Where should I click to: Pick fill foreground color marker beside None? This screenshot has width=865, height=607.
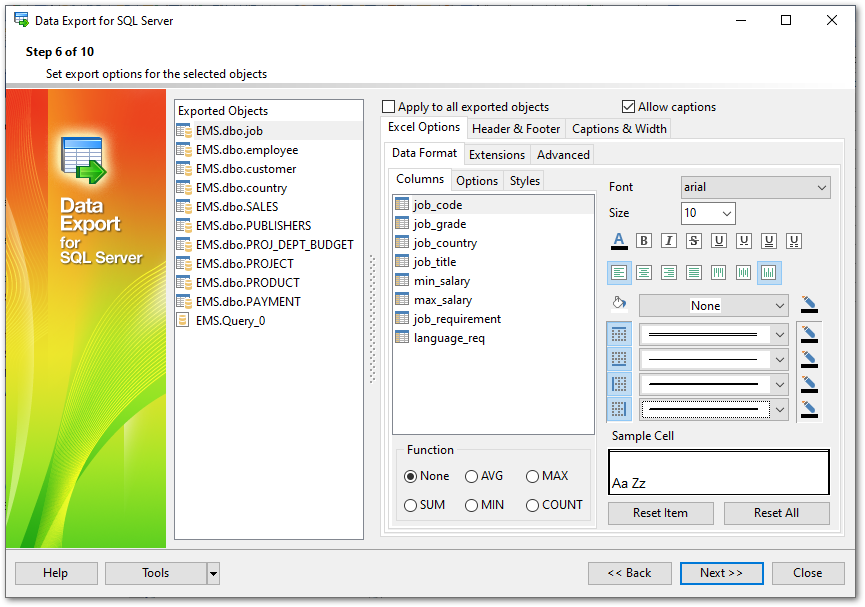(809, 305)
